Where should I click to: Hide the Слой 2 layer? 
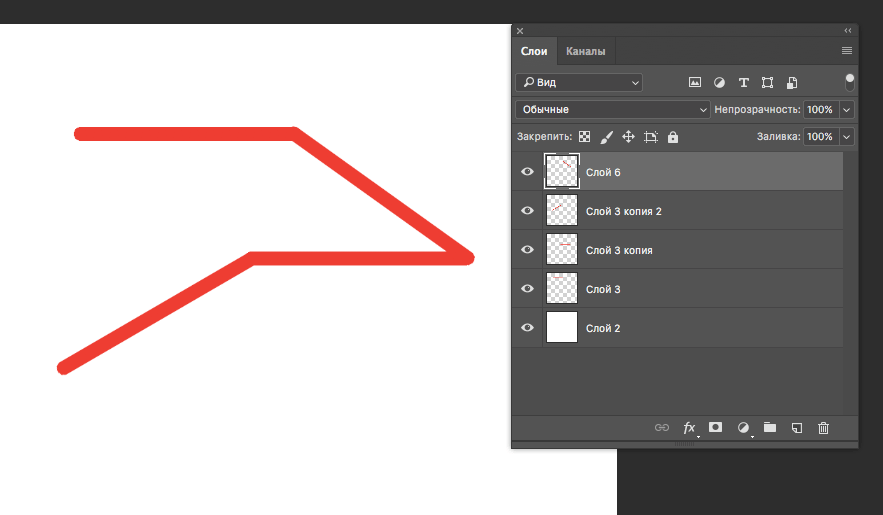point(527,328)
